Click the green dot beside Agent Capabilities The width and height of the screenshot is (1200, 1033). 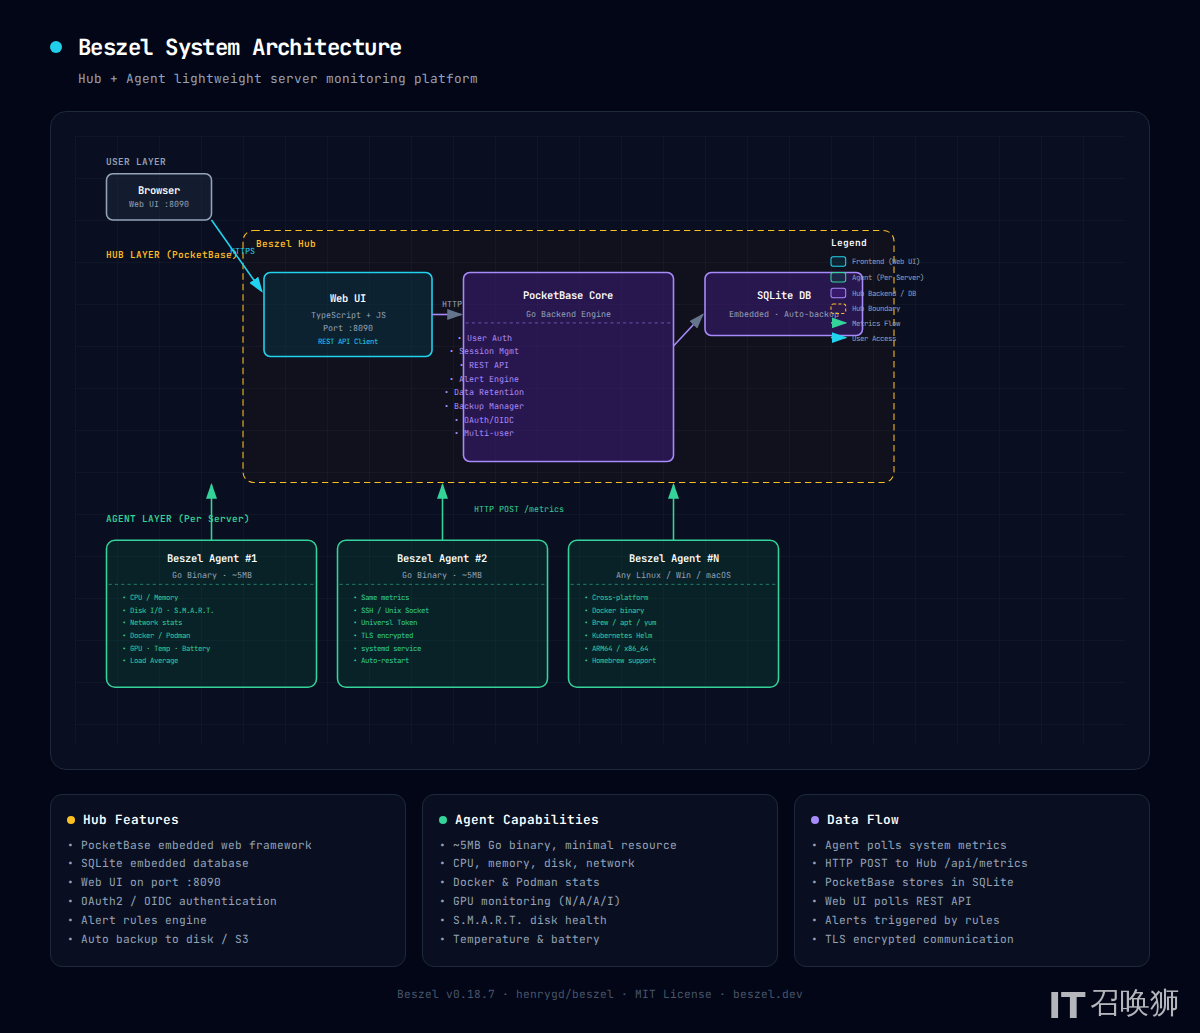click(x=443, y=820)
